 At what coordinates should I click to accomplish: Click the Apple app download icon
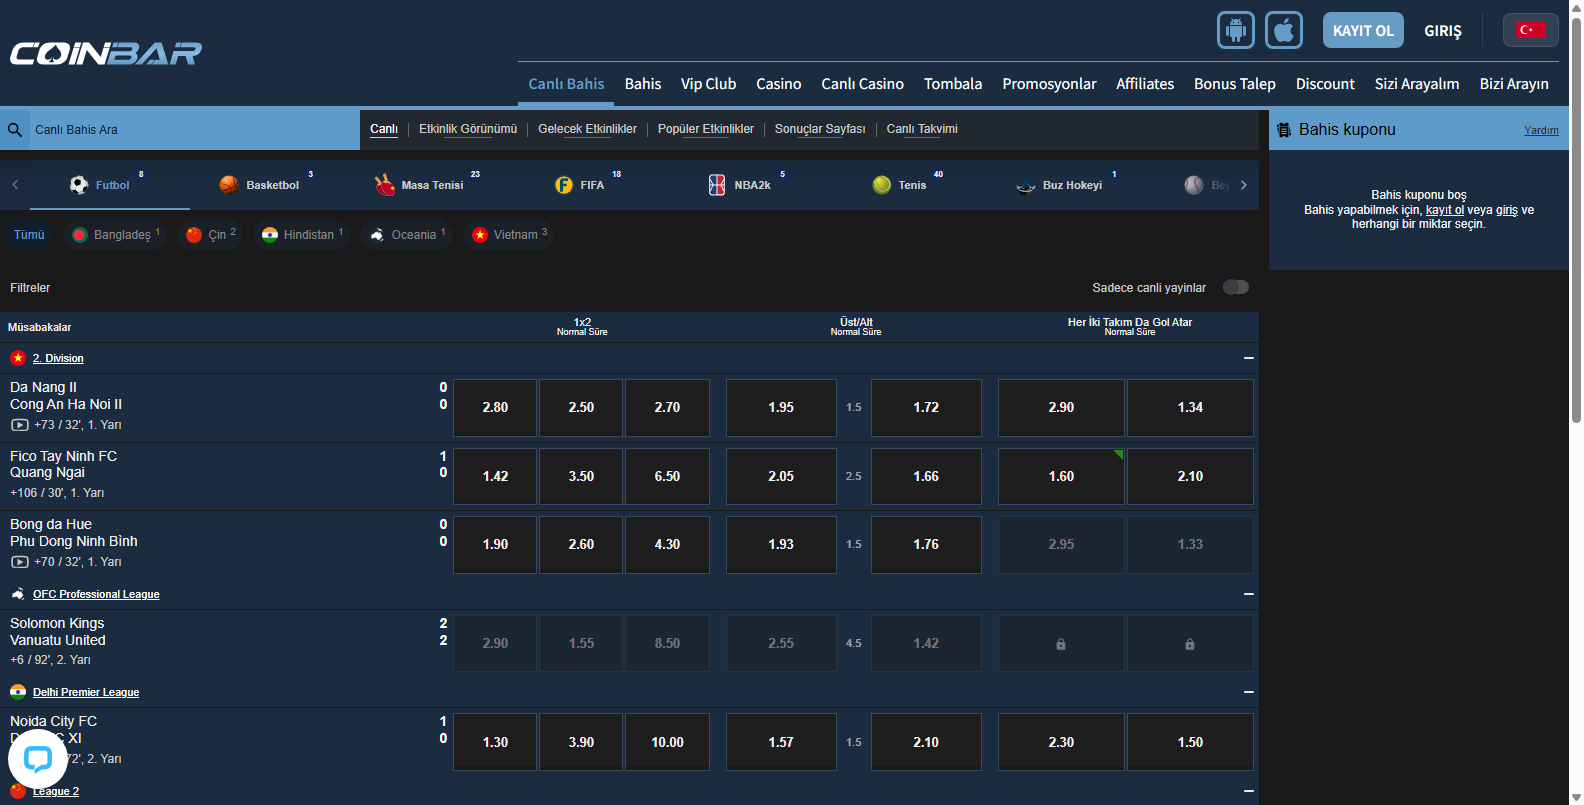(x=1284, y=30)
